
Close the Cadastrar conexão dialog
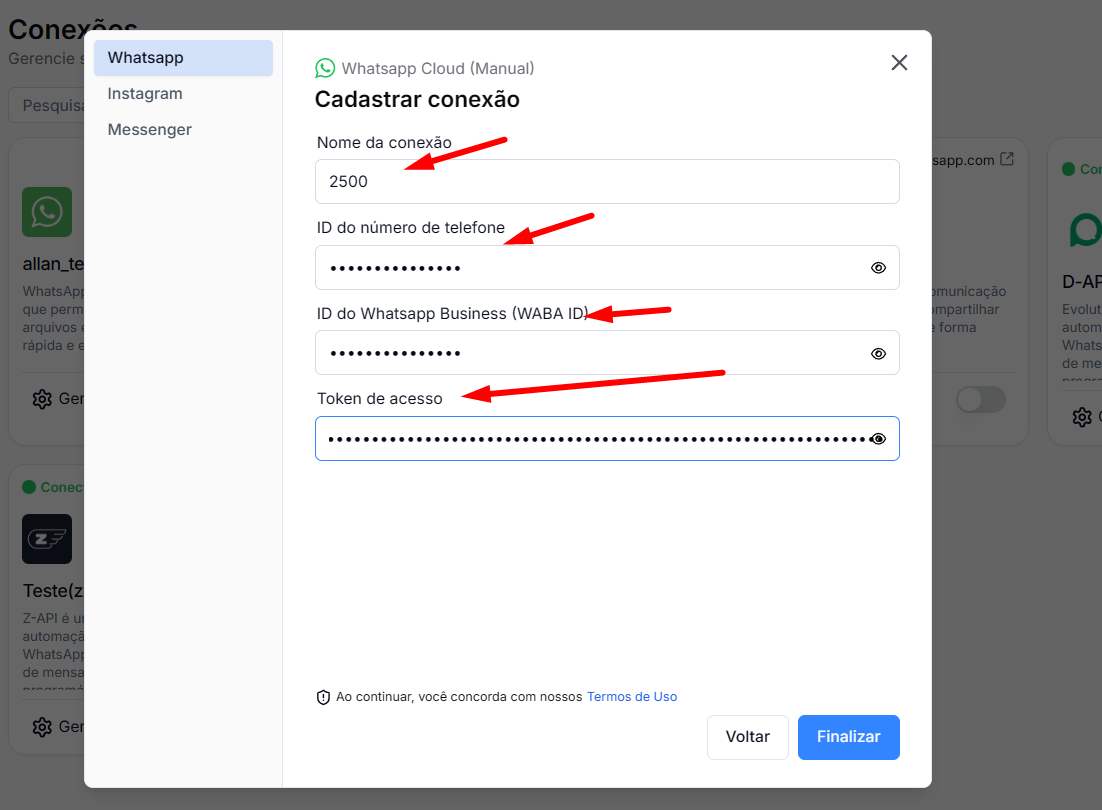(899, 63)
